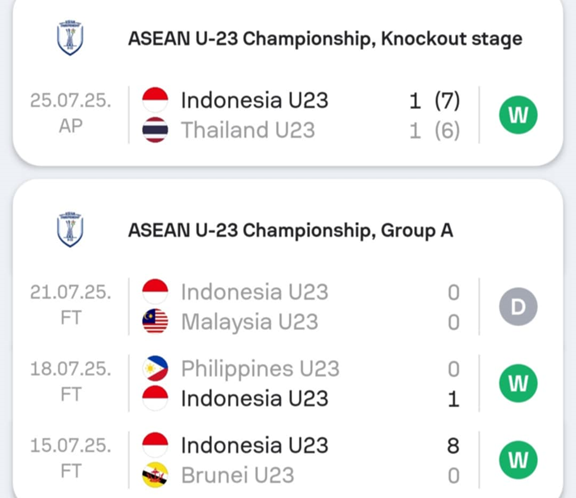The image size is (576, 498).
Task: Click the W badge for Brunei match
Action: [x=518, y=460]
